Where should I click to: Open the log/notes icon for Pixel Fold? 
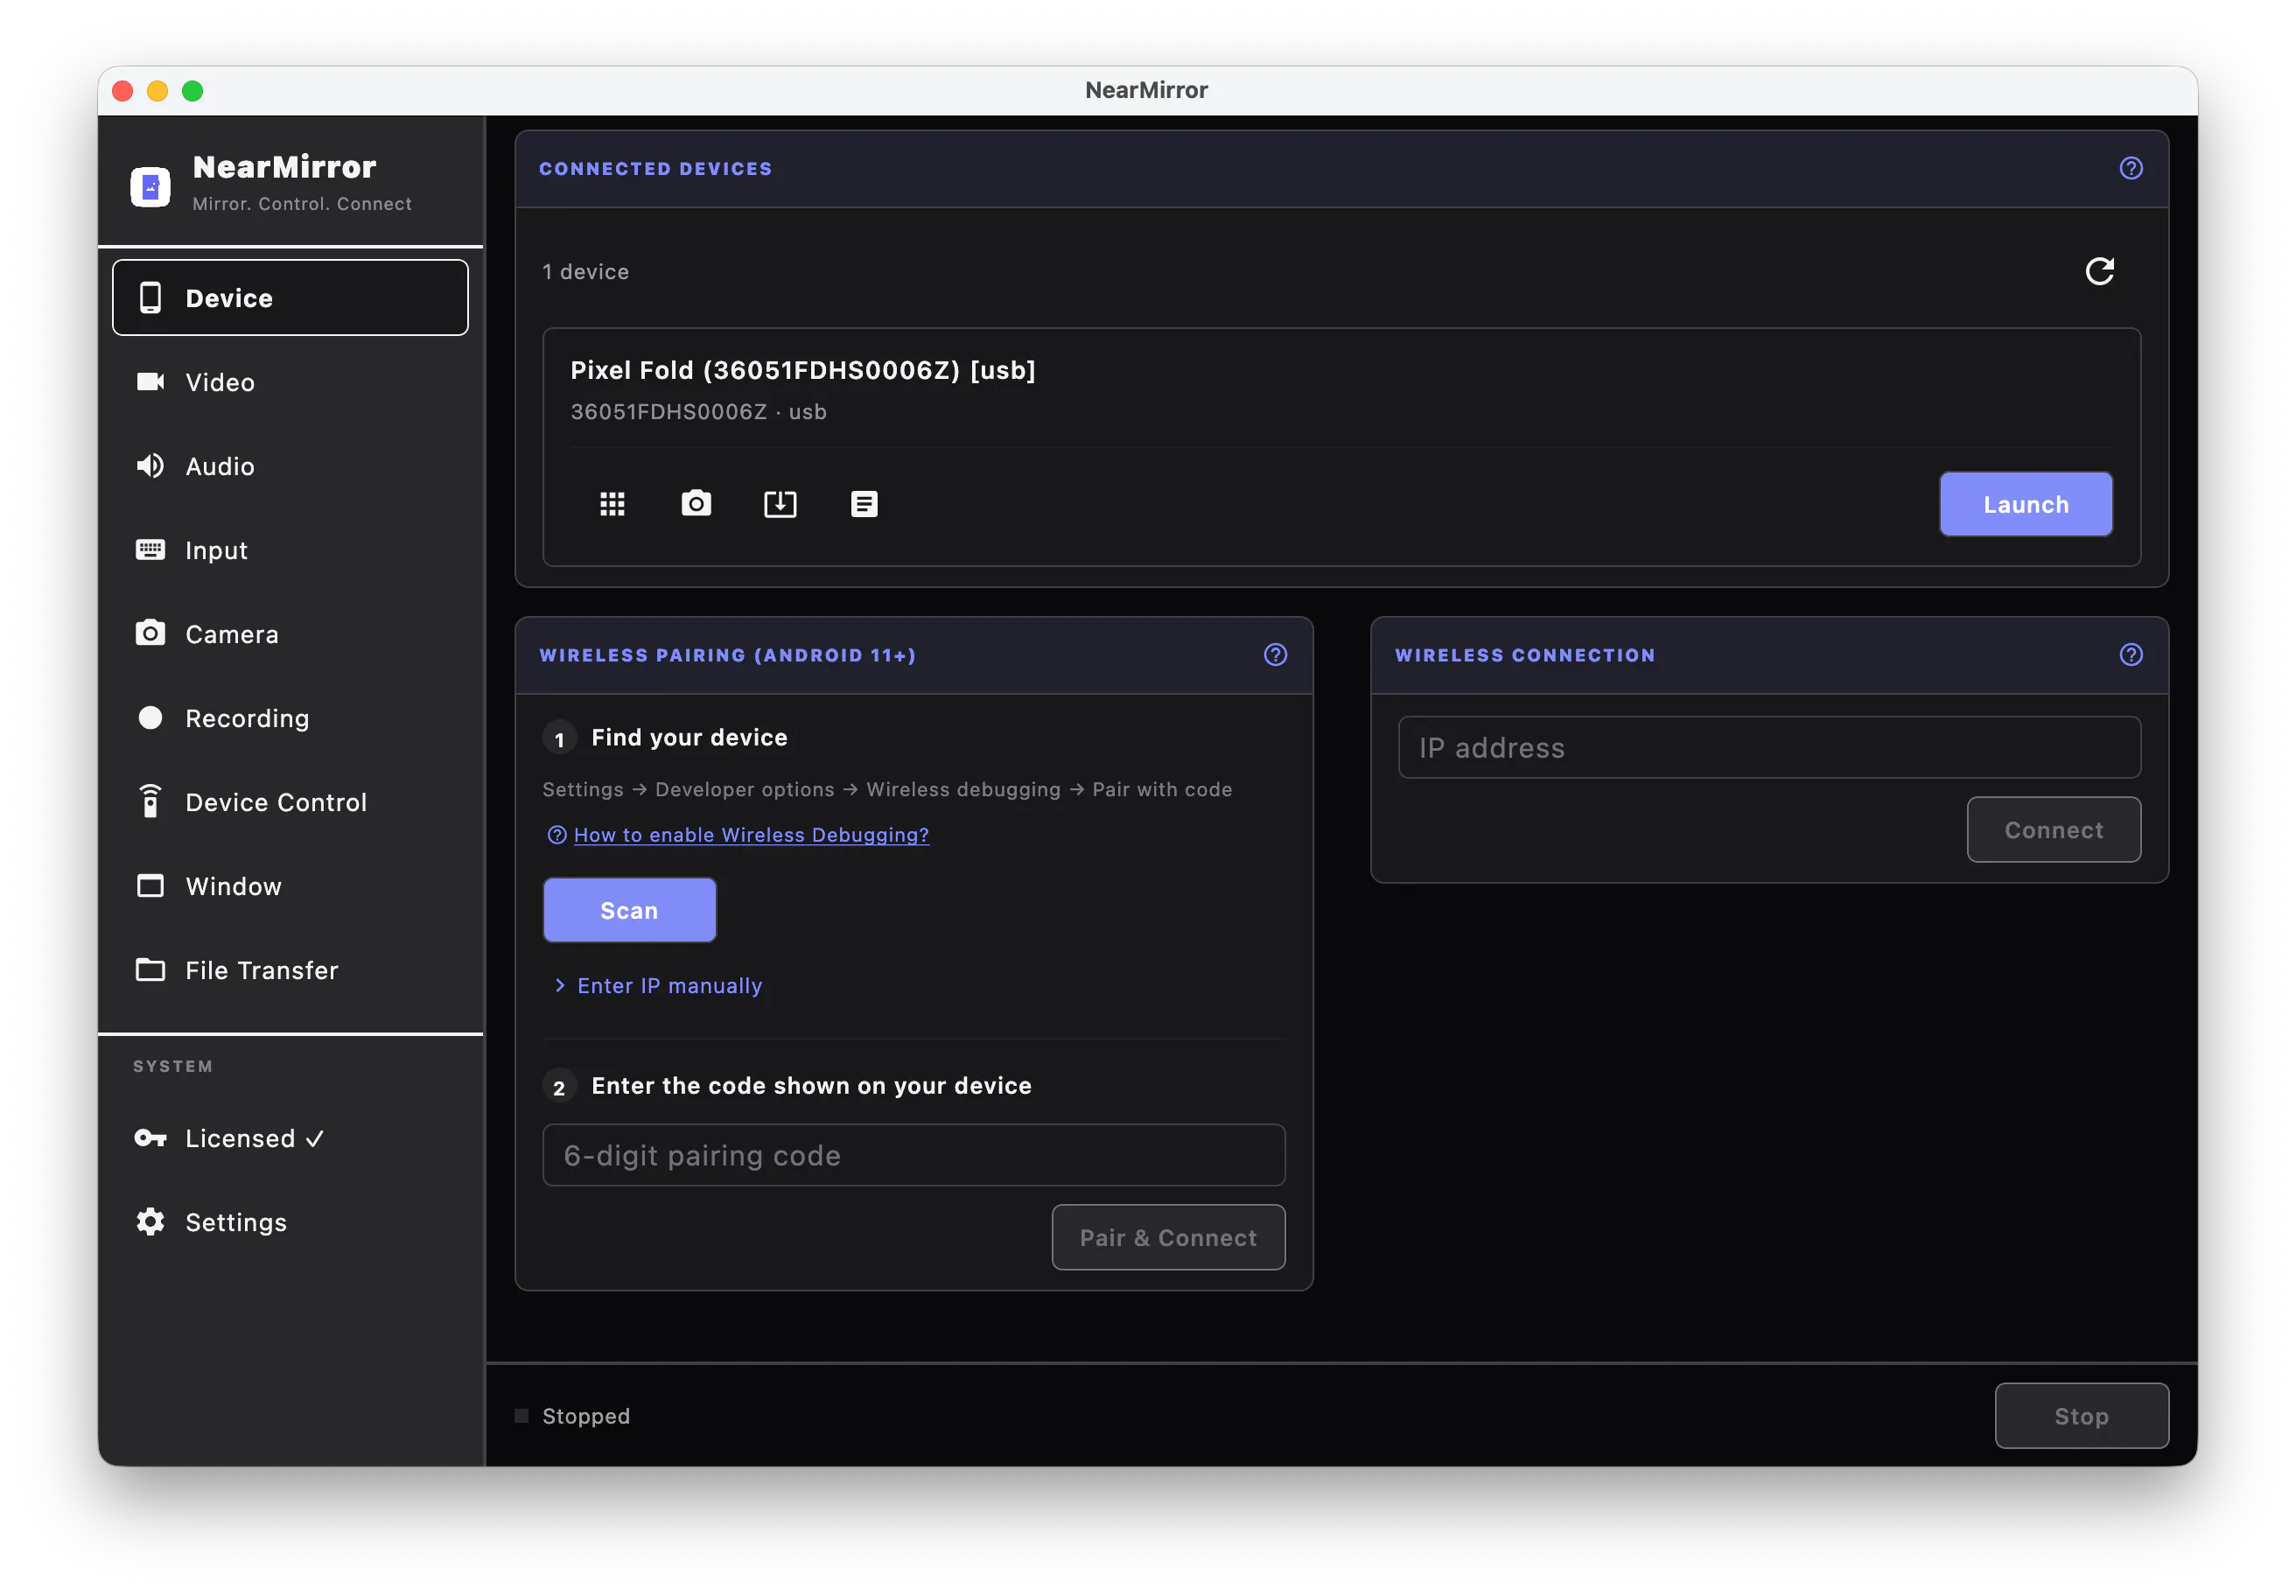[864, 504]
